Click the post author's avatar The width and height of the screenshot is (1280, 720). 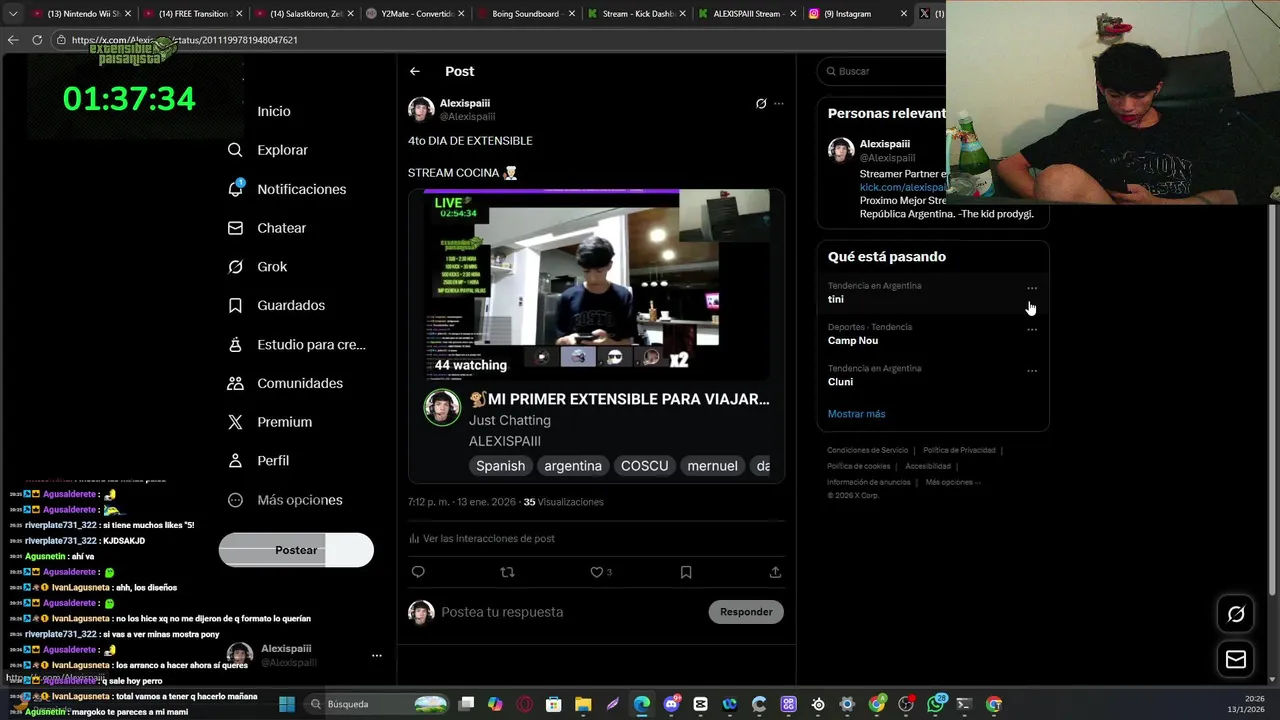(x=421, y=109)
